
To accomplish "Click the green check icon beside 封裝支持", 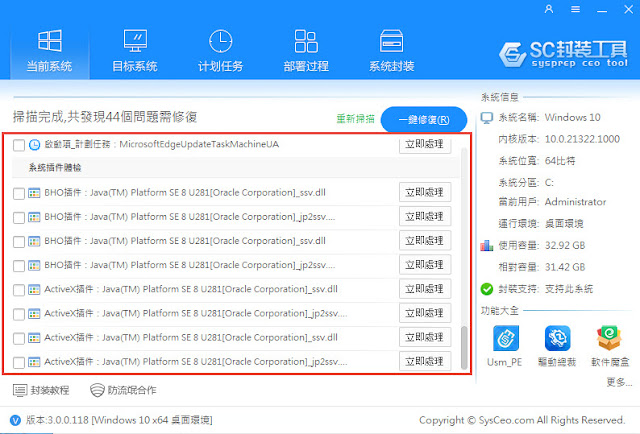I will 487,289.
